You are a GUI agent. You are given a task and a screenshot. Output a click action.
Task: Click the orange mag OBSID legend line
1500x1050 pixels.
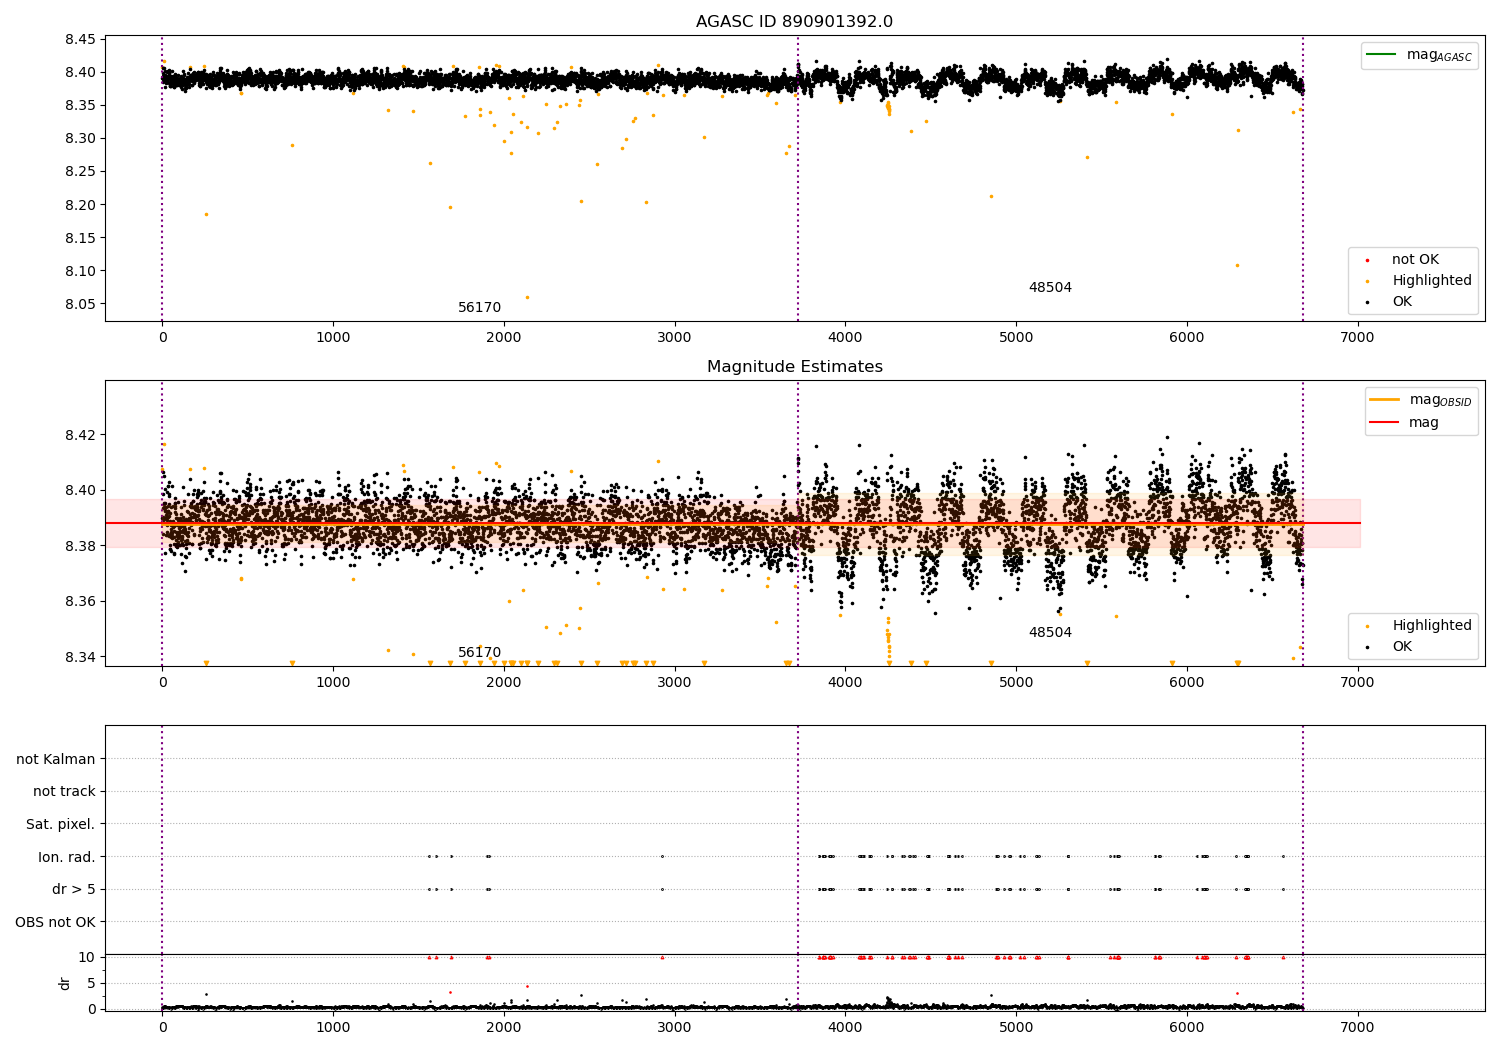tap(1384, 400)
